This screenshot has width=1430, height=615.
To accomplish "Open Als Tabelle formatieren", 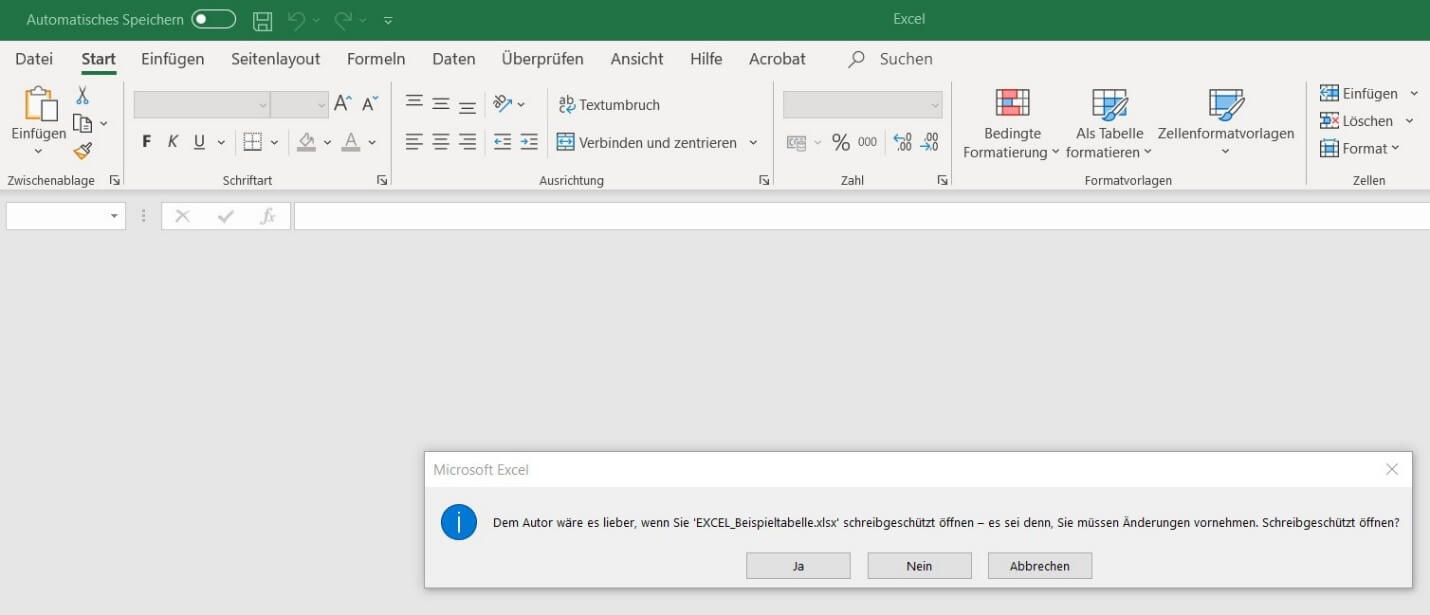I will click(1109, 123).
